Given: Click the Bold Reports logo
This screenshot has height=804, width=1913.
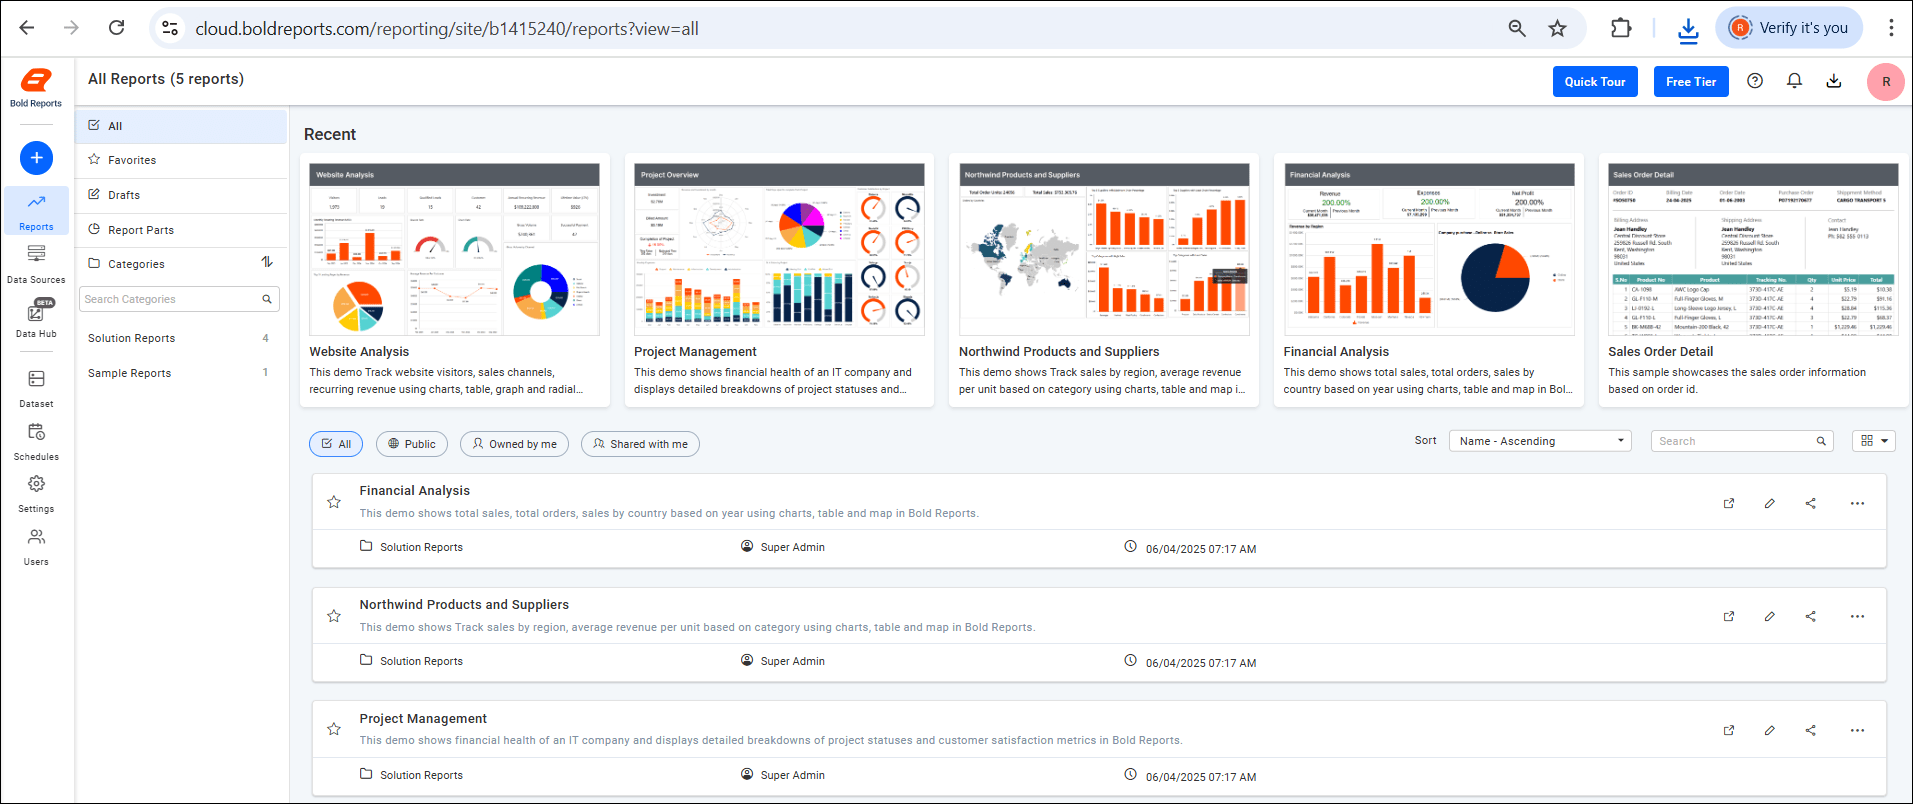Looking at the screenshot, I should coord(36,87).
